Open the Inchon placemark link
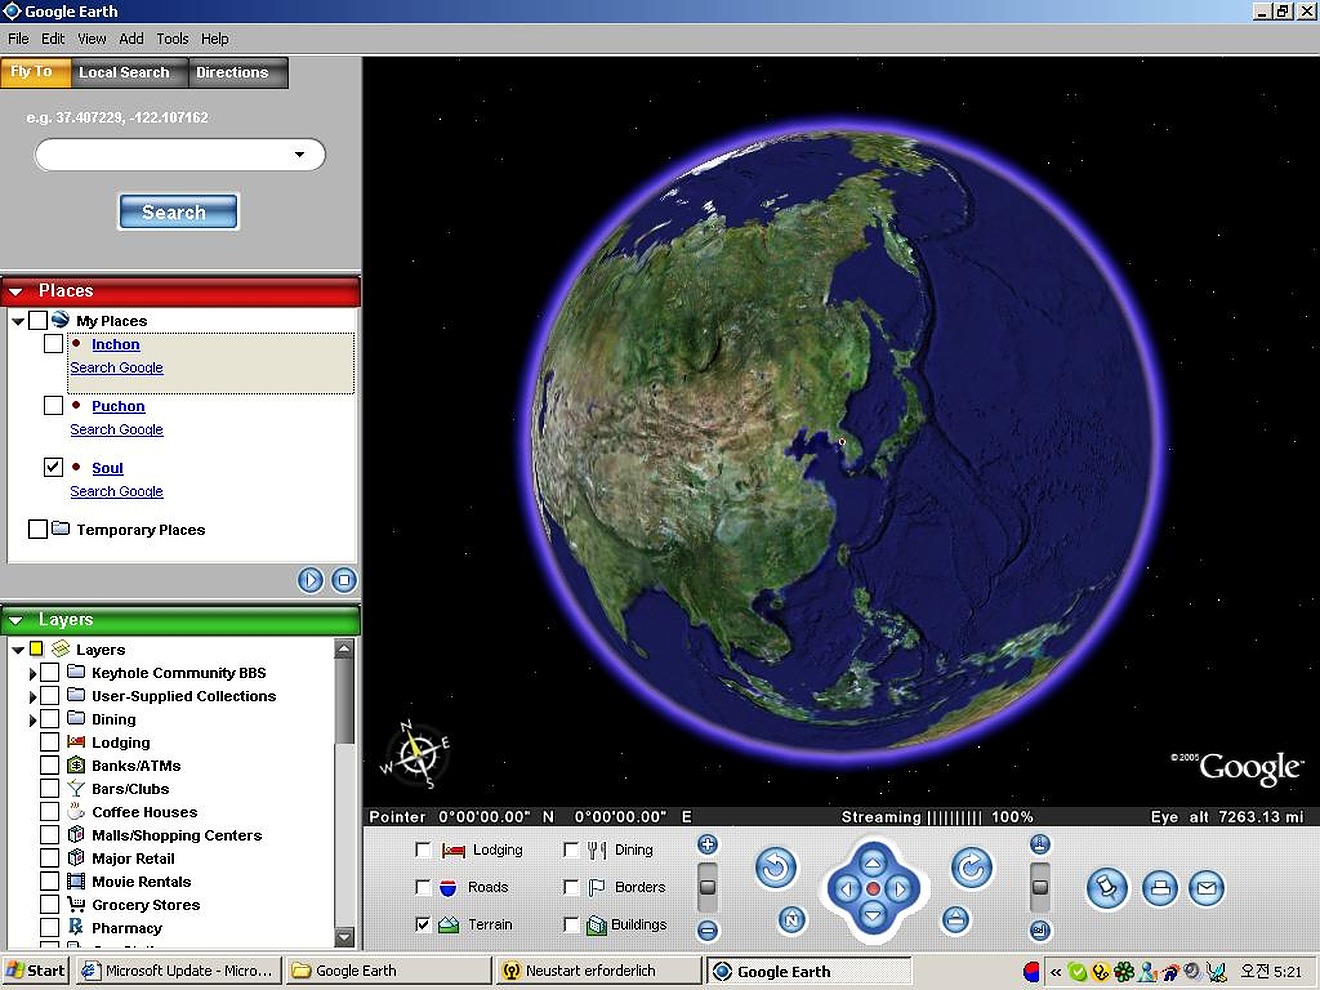 (116, 344)
